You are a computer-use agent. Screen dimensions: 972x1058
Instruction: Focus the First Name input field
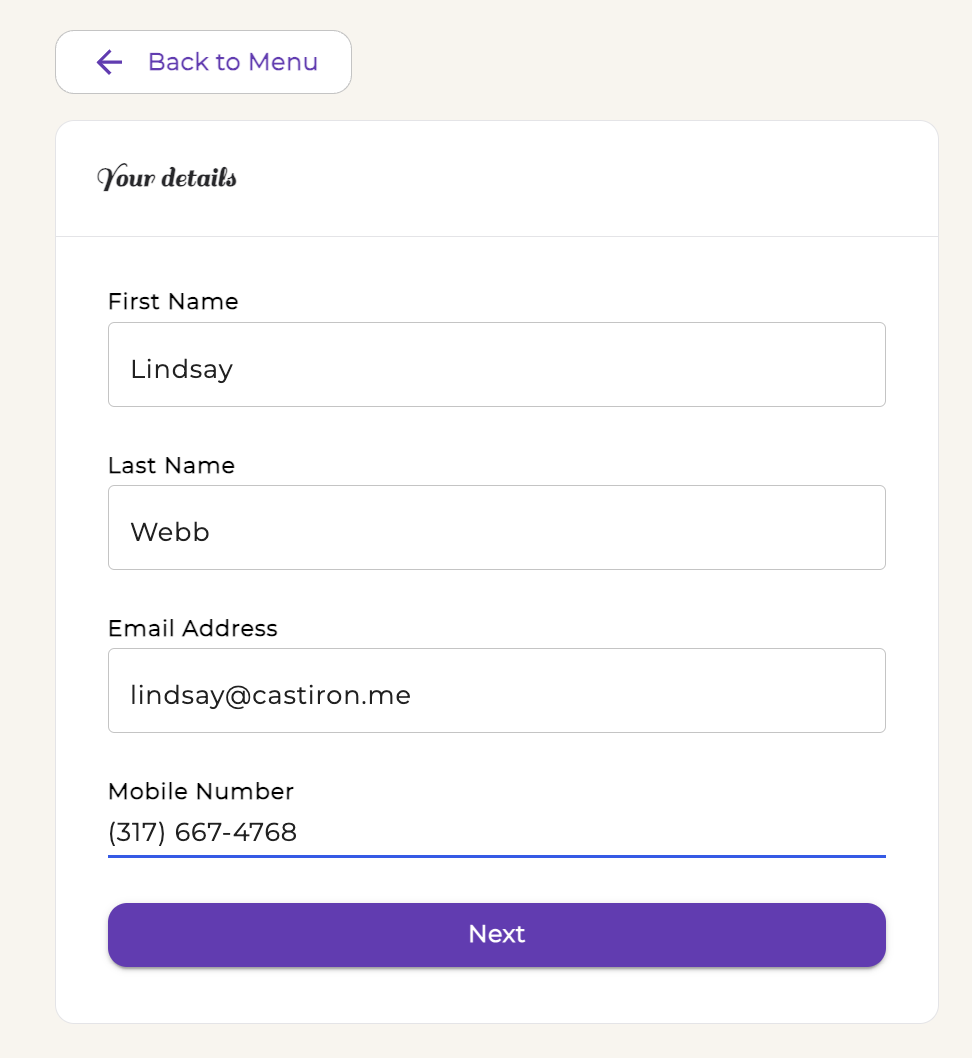coord(496,364)
